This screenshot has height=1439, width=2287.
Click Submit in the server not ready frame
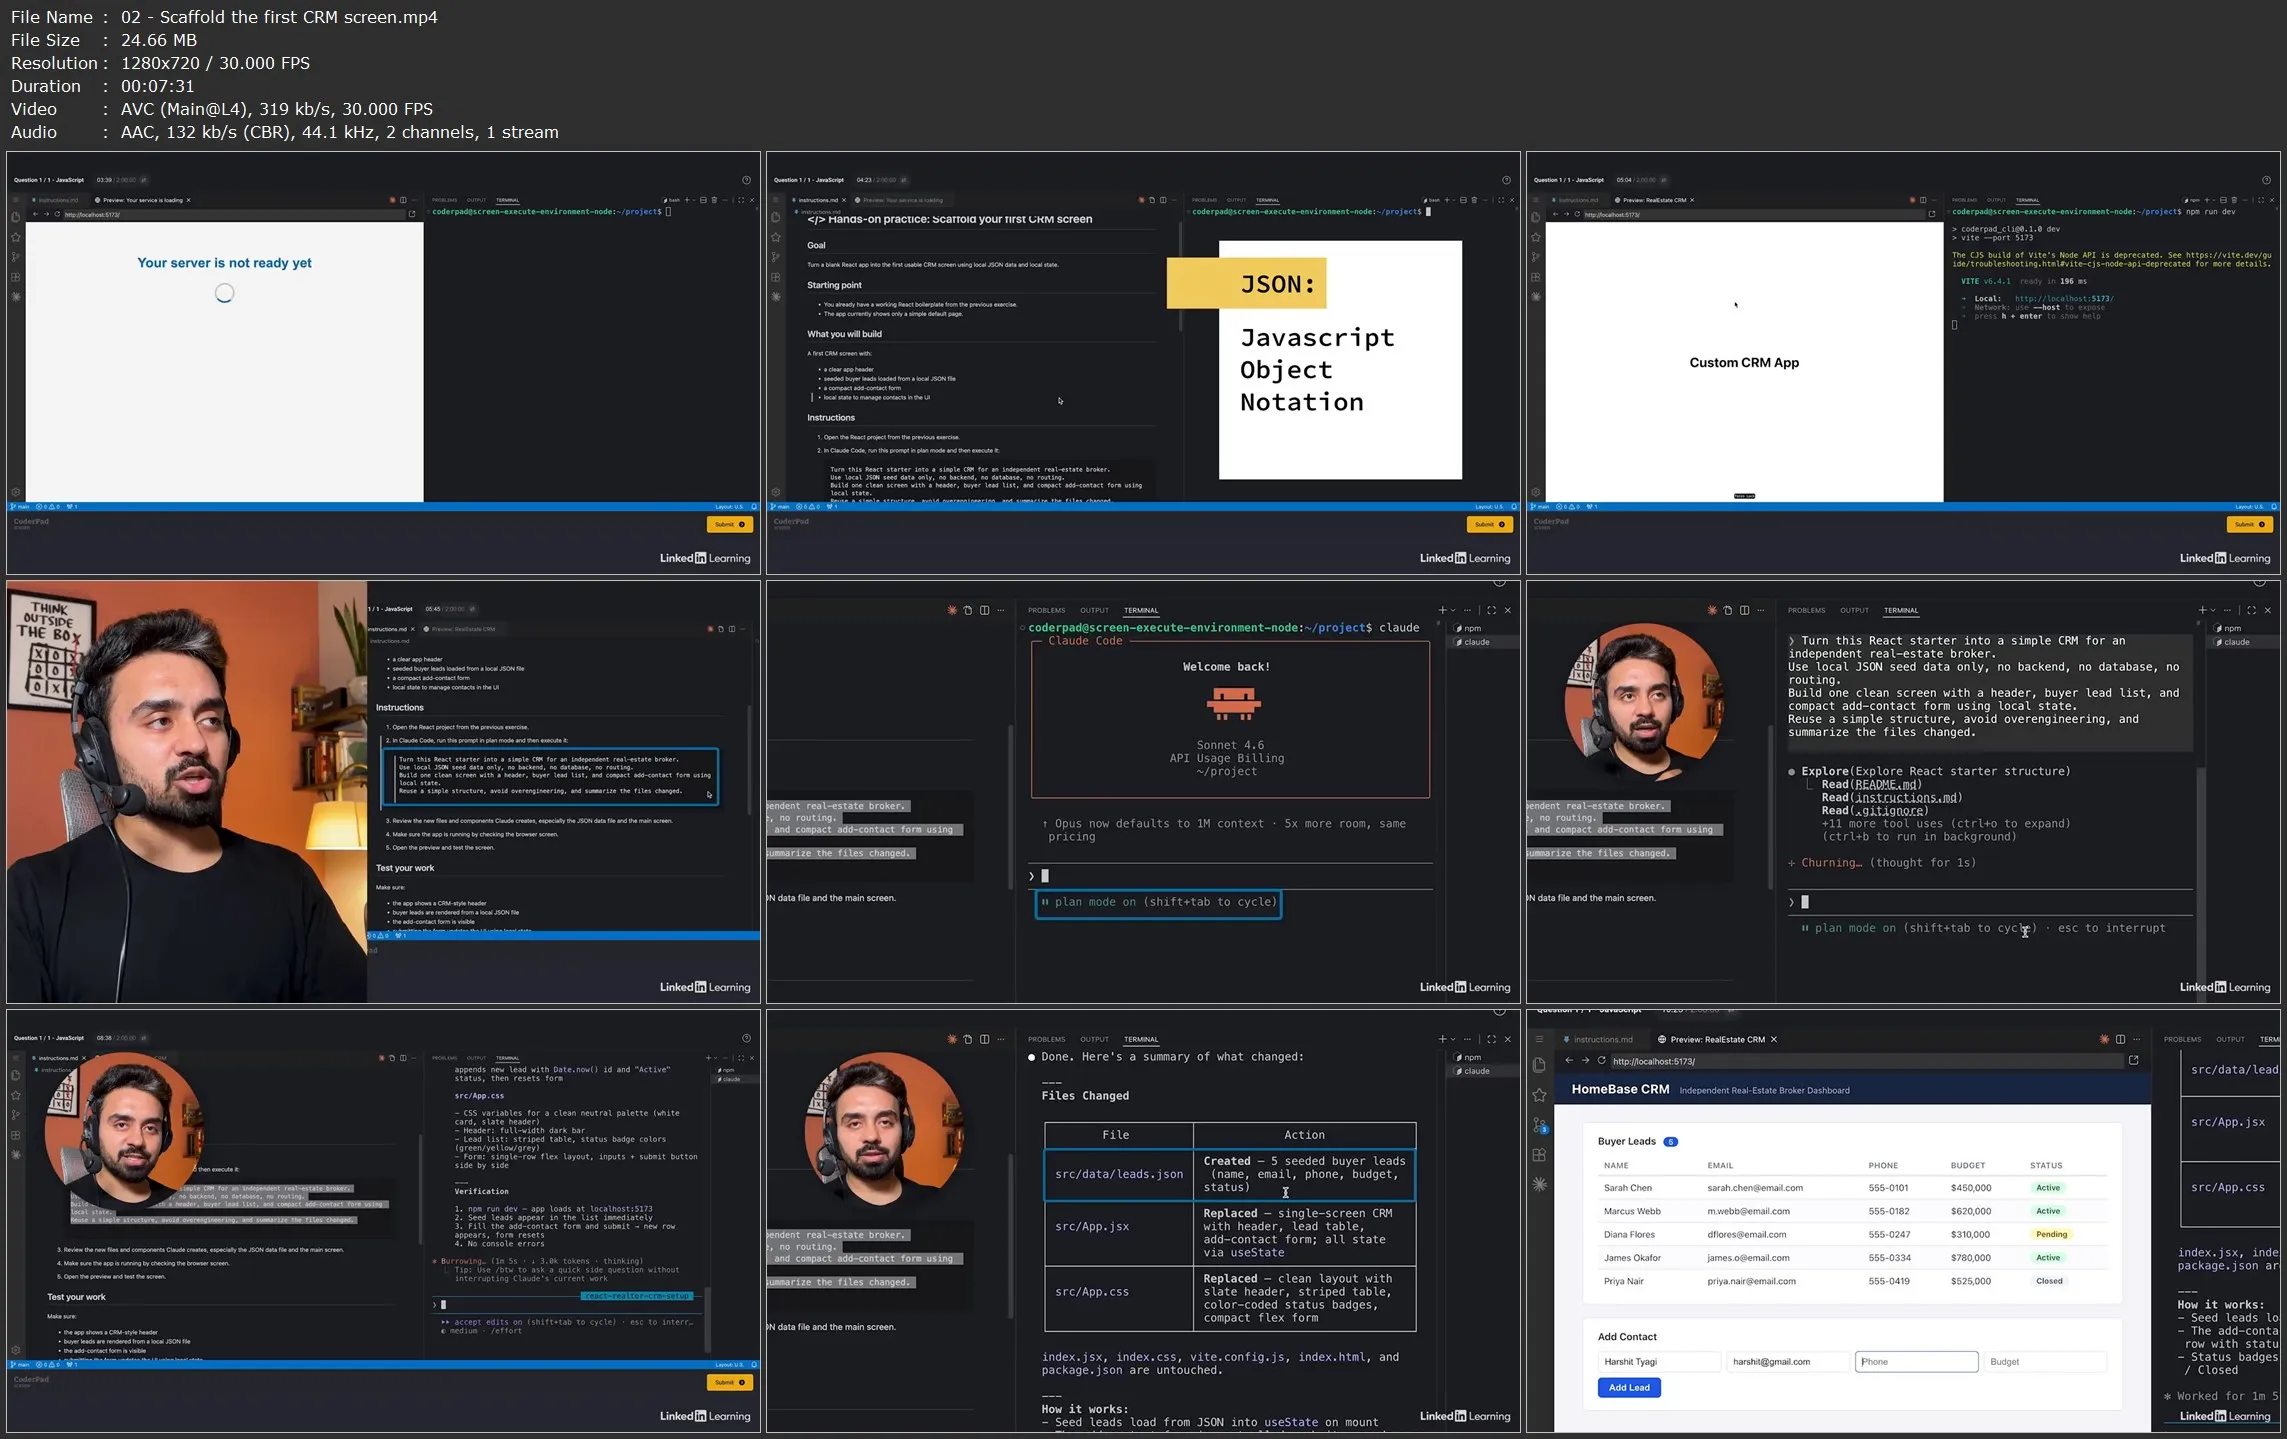tap(729, 524)
